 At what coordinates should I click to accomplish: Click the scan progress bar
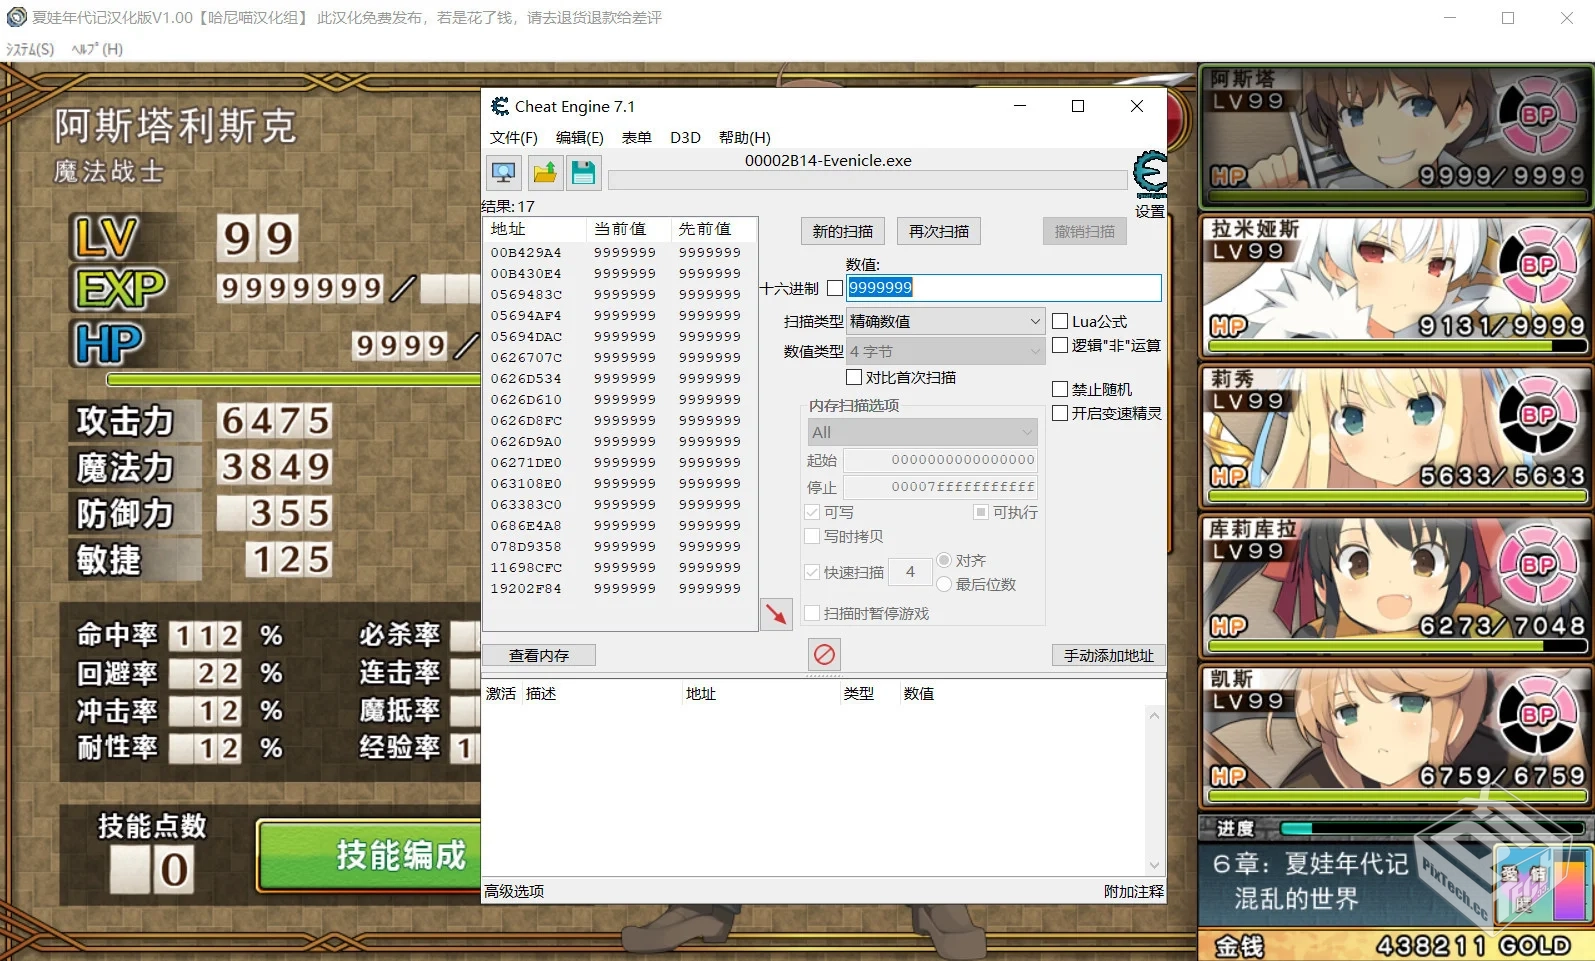868,180
